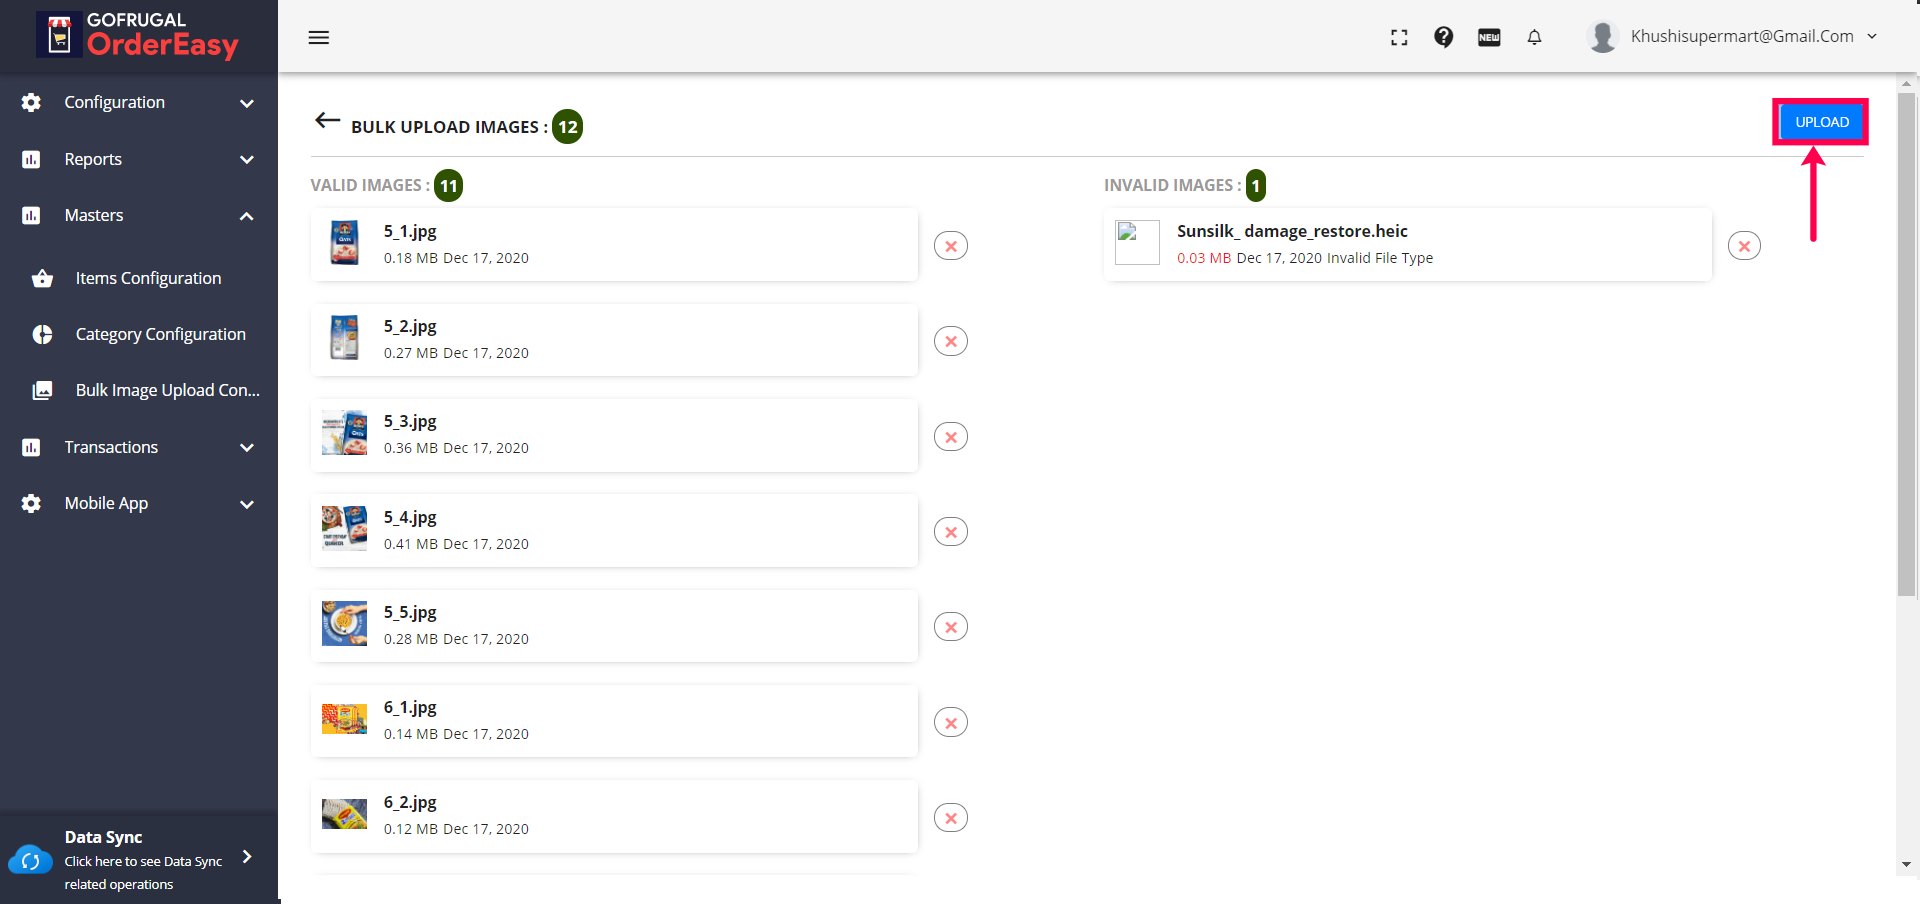Click the Bulk Image Upload gallery icon
The width and height of the screenshot is (1920, 904).
coord(42,390)
